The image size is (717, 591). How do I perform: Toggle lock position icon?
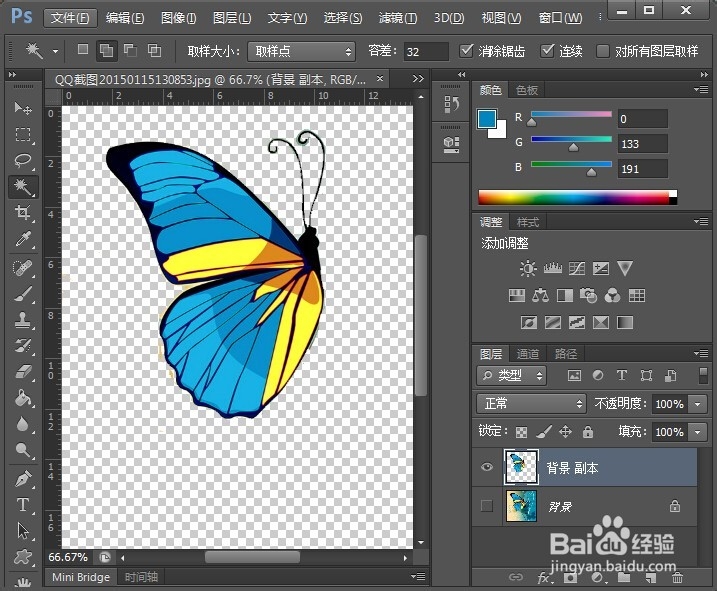tap(566, 431)
